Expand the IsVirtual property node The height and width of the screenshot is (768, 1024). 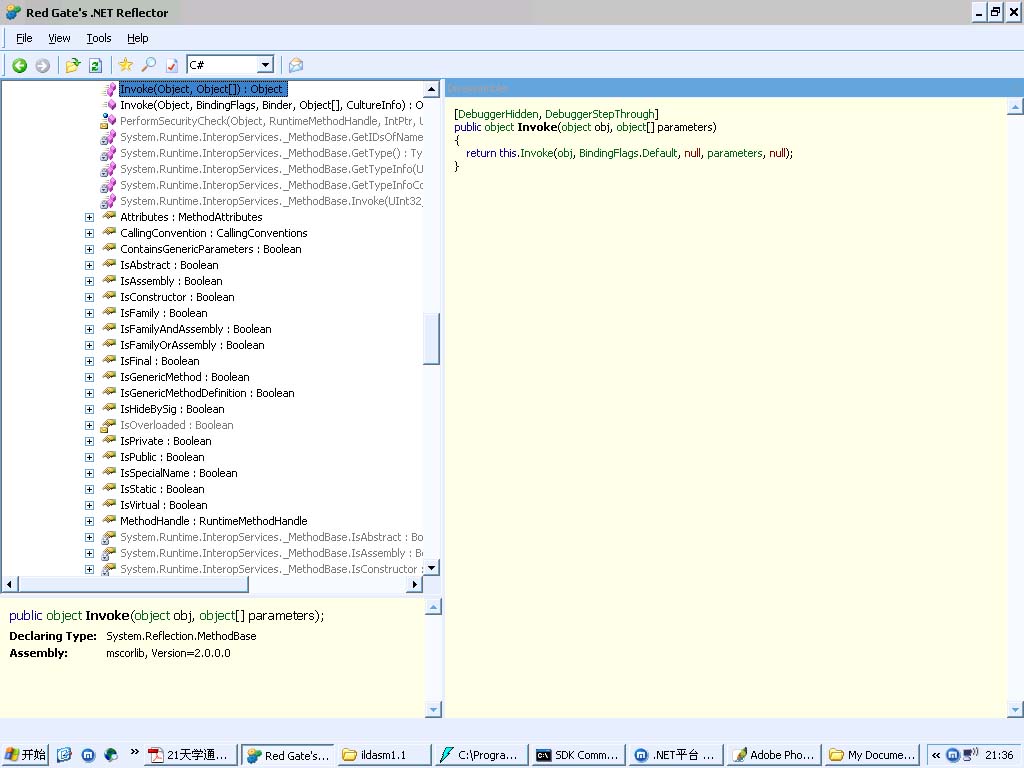[89, 505]
